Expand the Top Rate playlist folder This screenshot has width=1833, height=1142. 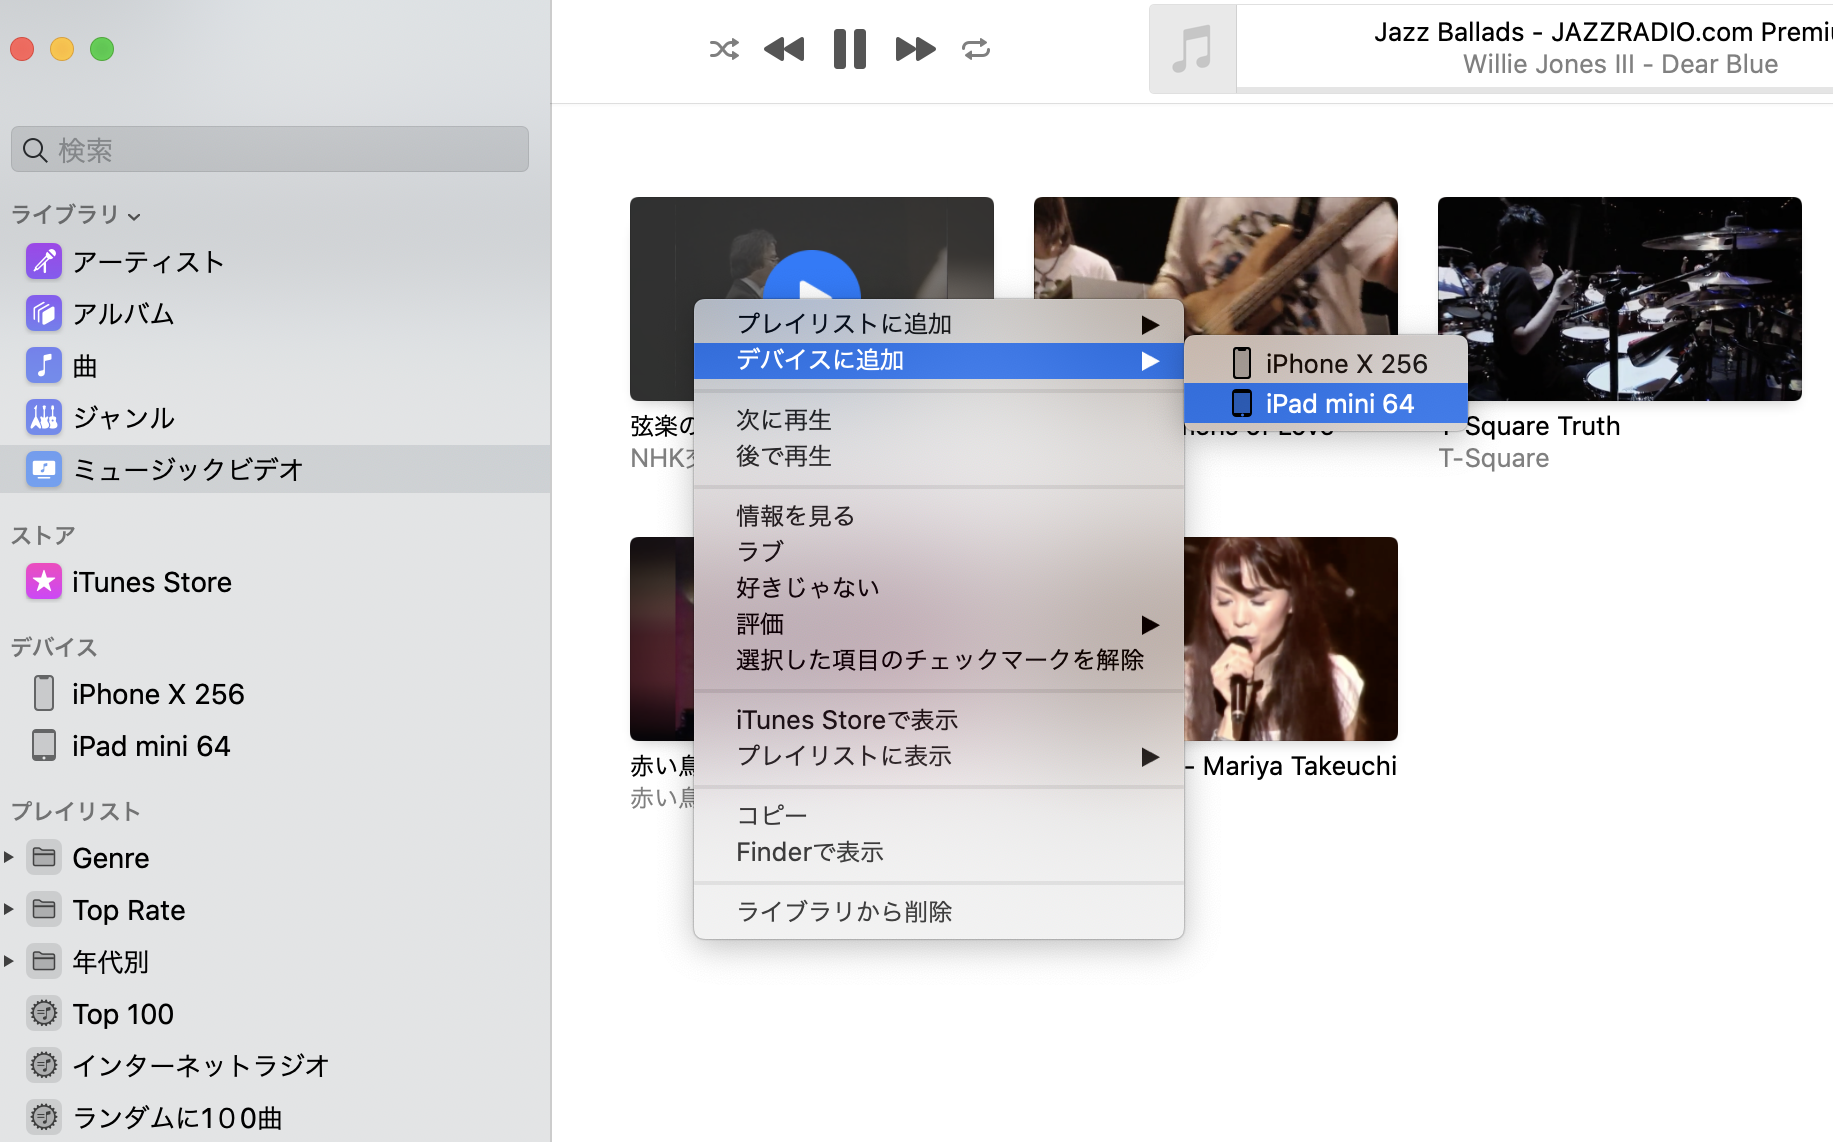pyautogui.click(x=9, y=909)
